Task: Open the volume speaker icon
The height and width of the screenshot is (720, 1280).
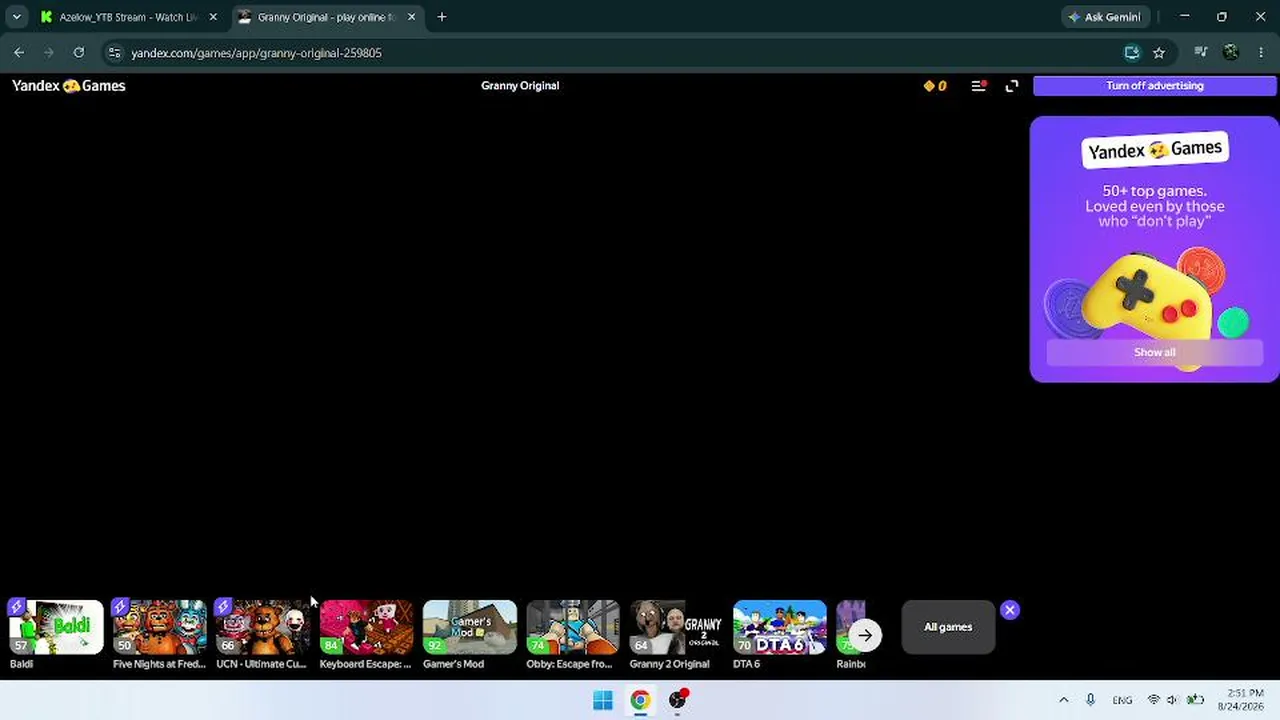Action: [1173, 700]
